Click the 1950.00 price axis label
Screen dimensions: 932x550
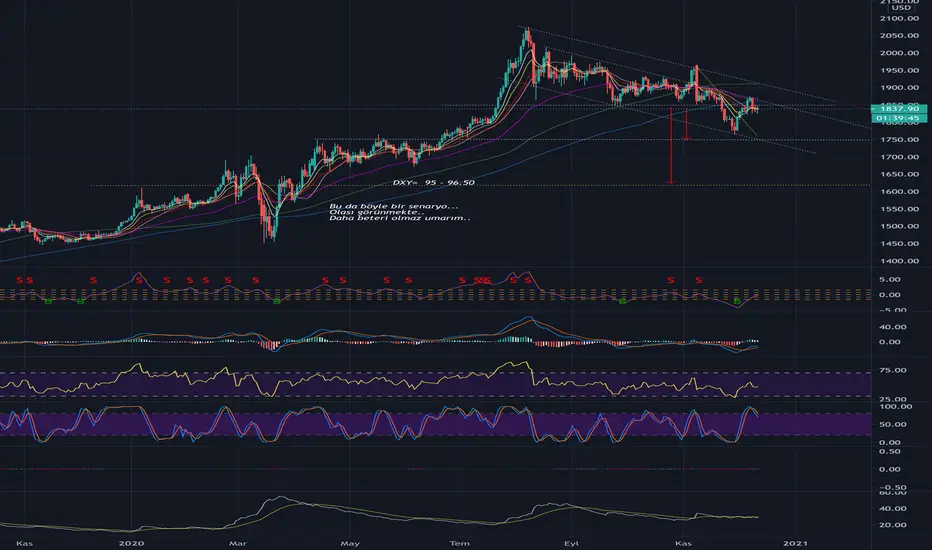[x=899, y=70]
